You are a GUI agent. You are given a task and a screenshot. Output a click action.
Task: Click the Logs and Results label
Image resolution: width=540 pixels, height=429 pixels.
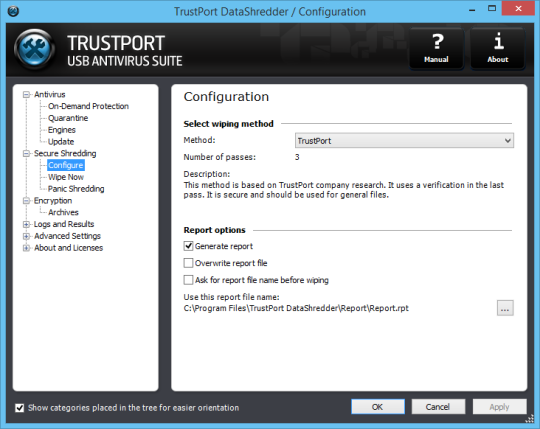(x=64, y=224)
